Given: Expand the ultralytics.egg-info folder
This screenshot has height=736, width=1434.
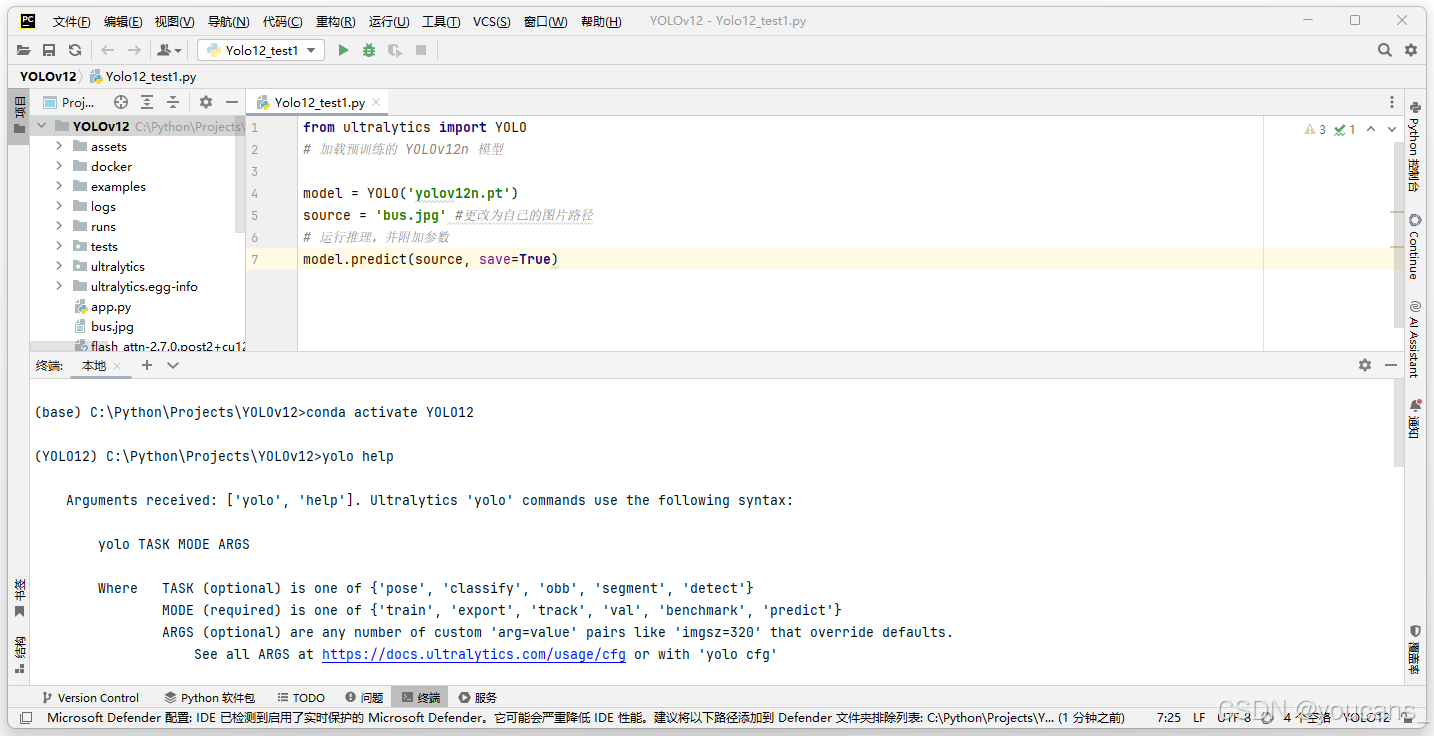Looking at the screenshot, I should [59, 286].
